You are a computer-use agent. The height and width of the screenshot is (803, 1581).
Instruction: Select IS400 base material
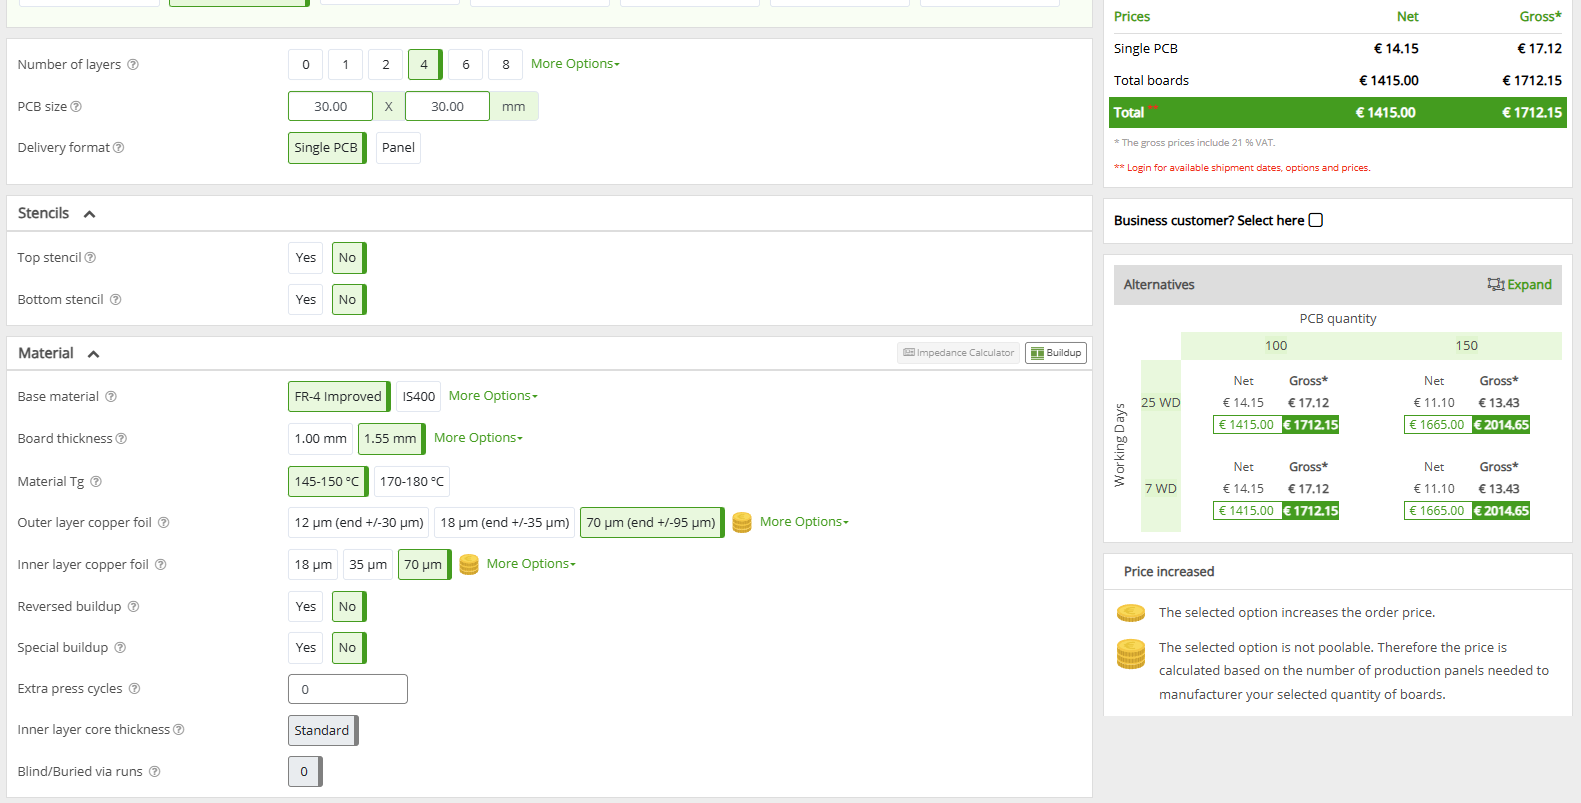coord(418,397)
